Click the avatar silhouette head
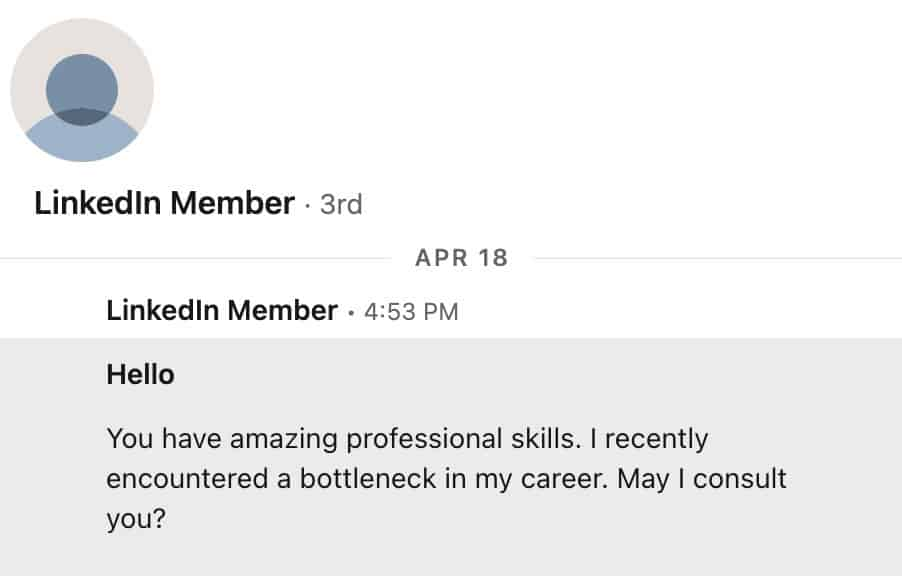The image size is (902, 576). click(82, 86)
